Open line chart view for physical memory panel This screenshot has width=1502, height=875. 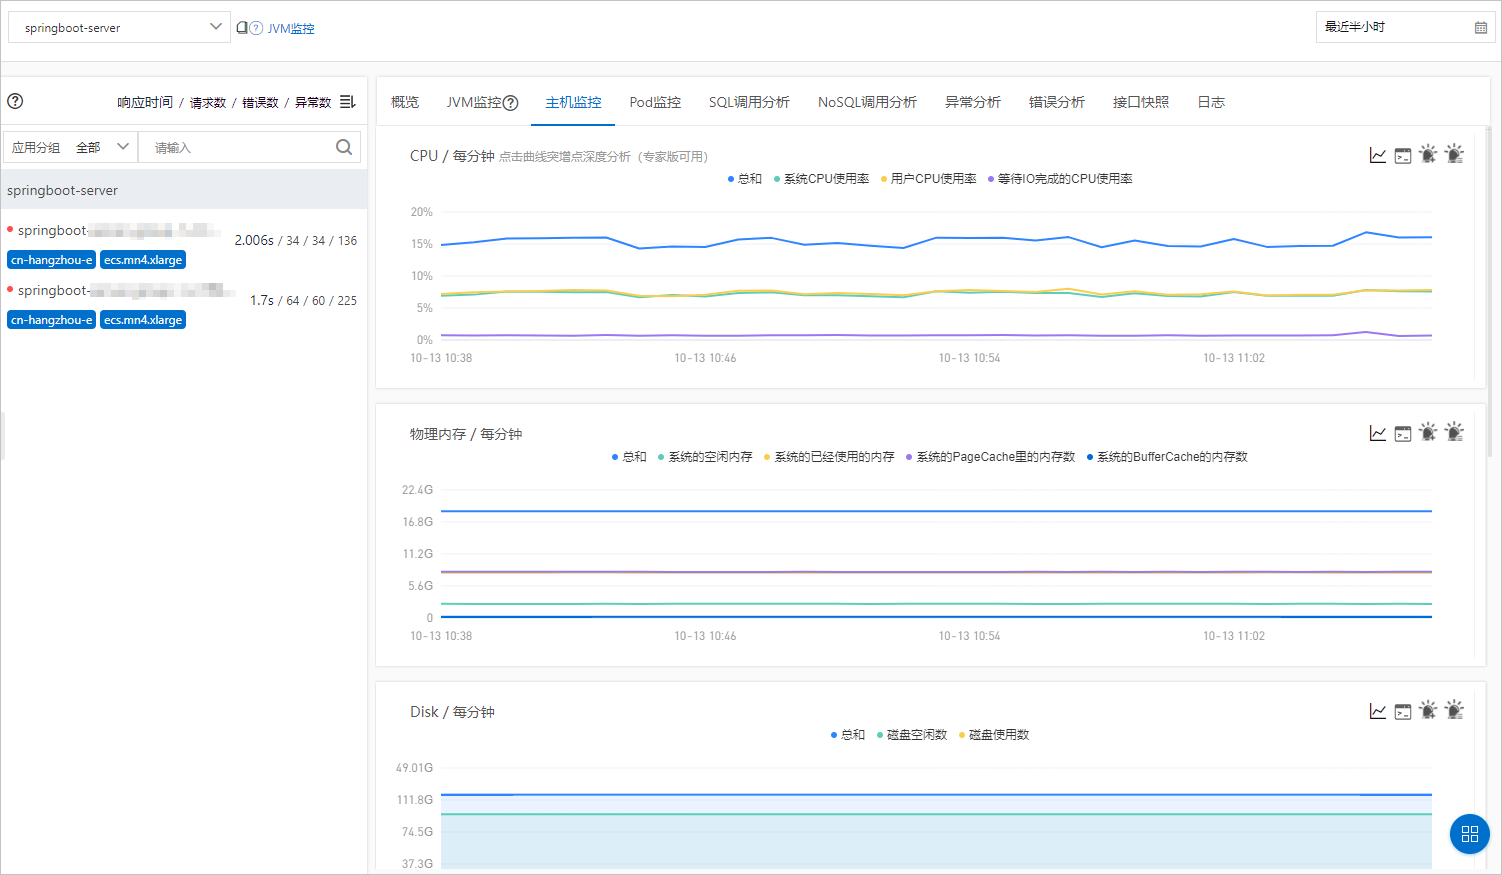pos(1378,433)
